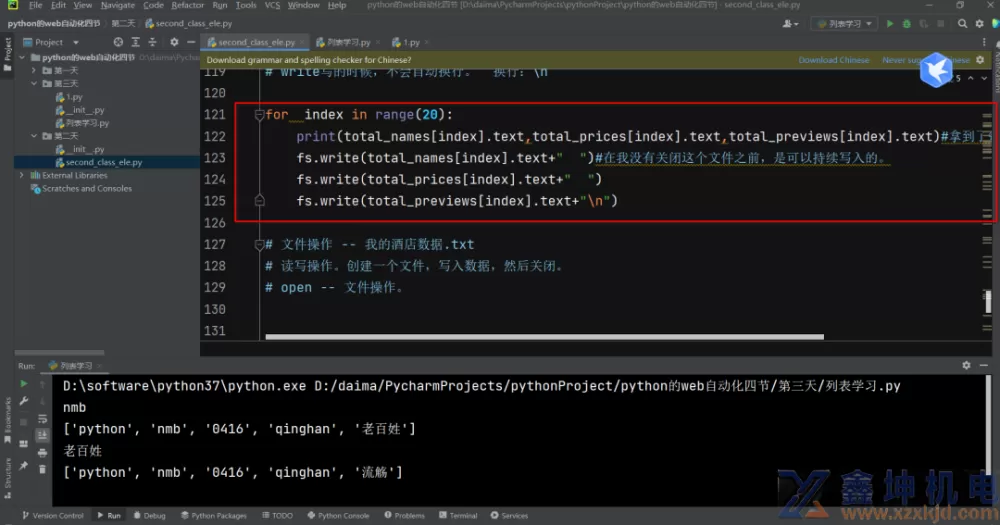The image size is (1000, 525).
Task: Open the 列表学习 run configuration dropdown
Action: (x=844, y=24)
